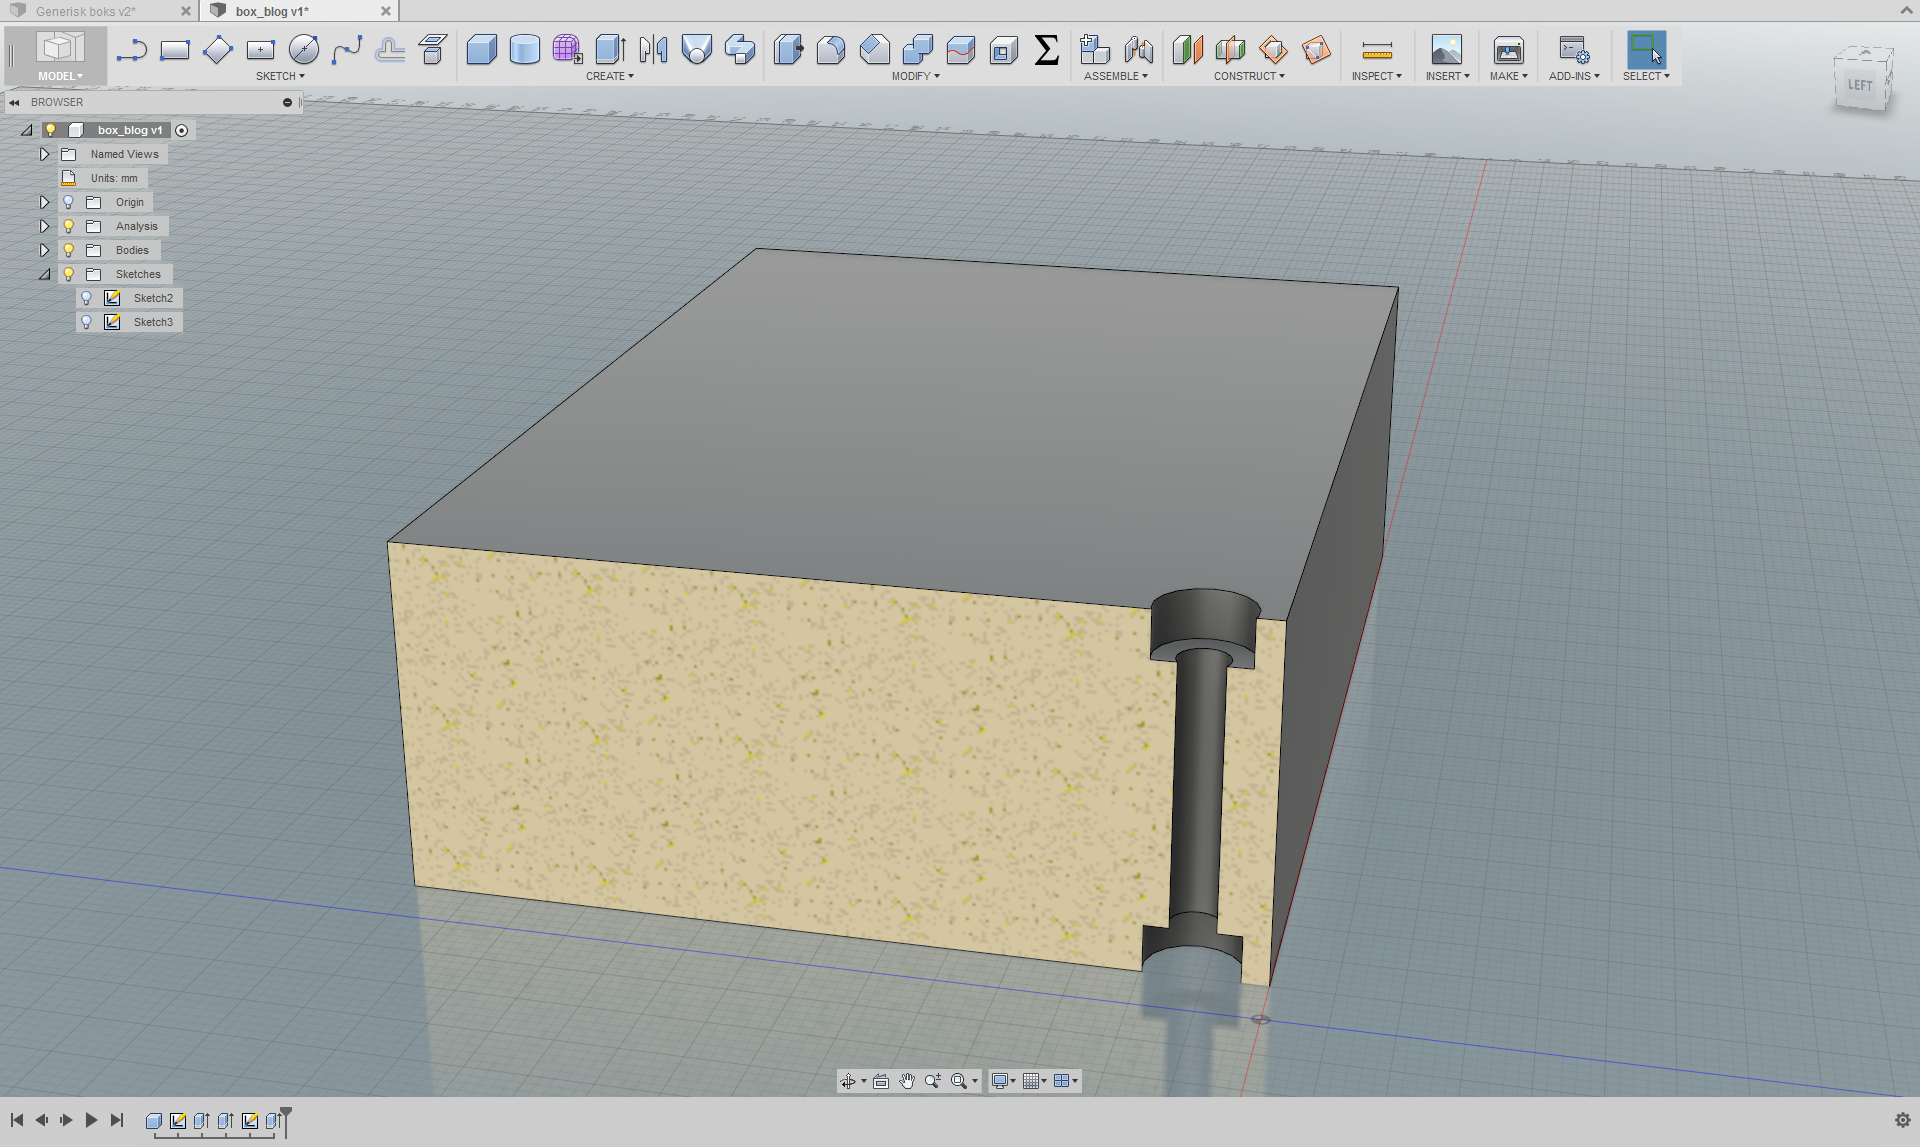Activate the Press Pull tool
1920x1147 pixels.
[x=788, y=49]
